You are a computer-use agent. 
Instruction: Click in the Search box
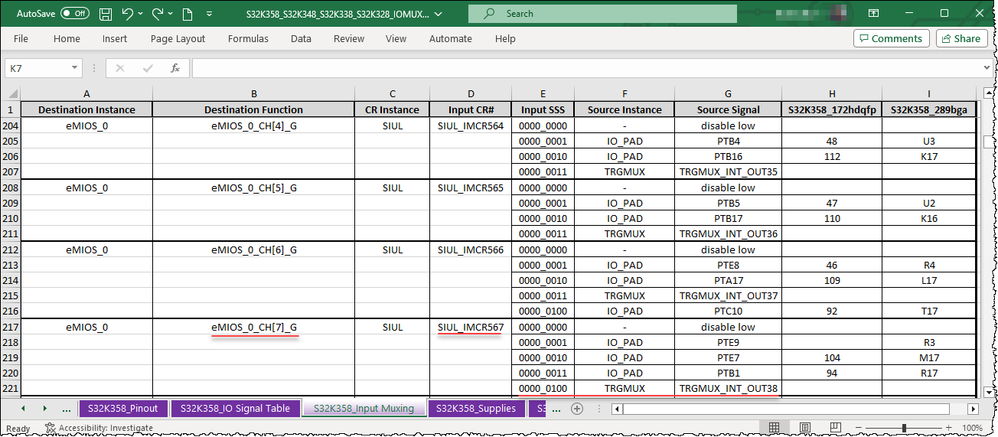[x=602, y=13]
